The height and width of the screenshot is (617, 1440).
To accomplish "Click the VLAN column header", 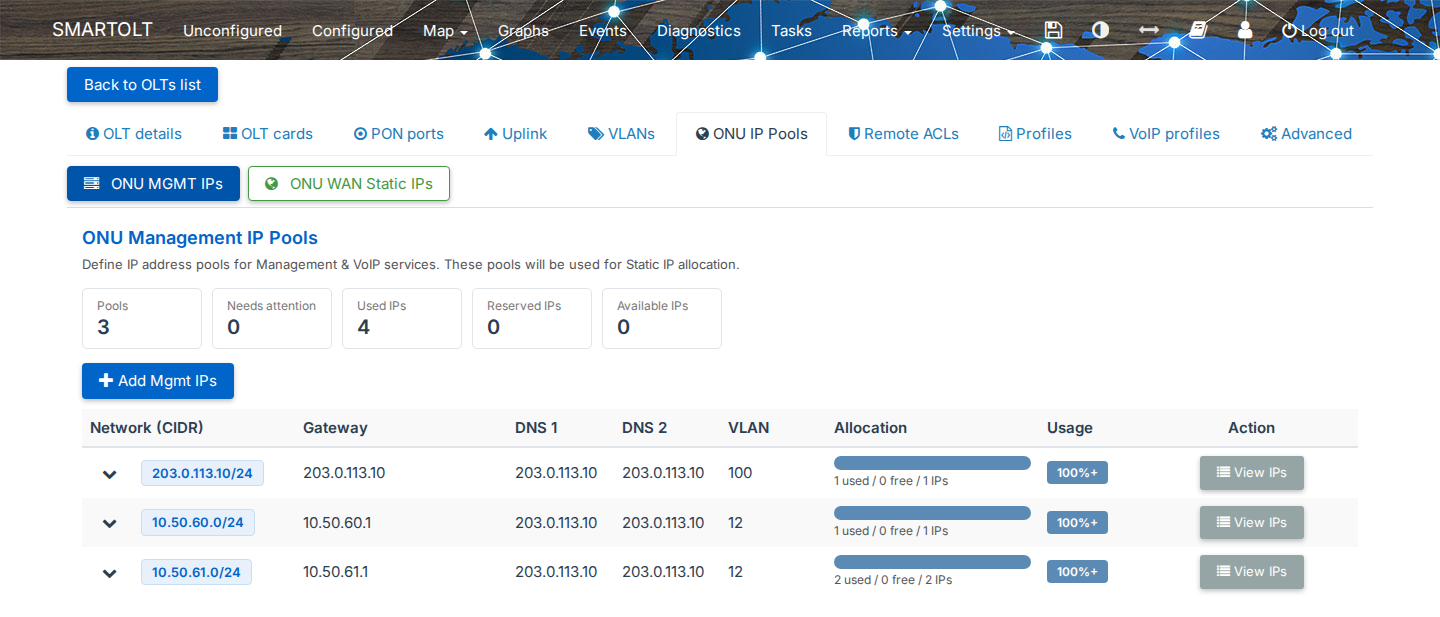I will (x=749, y=428).
